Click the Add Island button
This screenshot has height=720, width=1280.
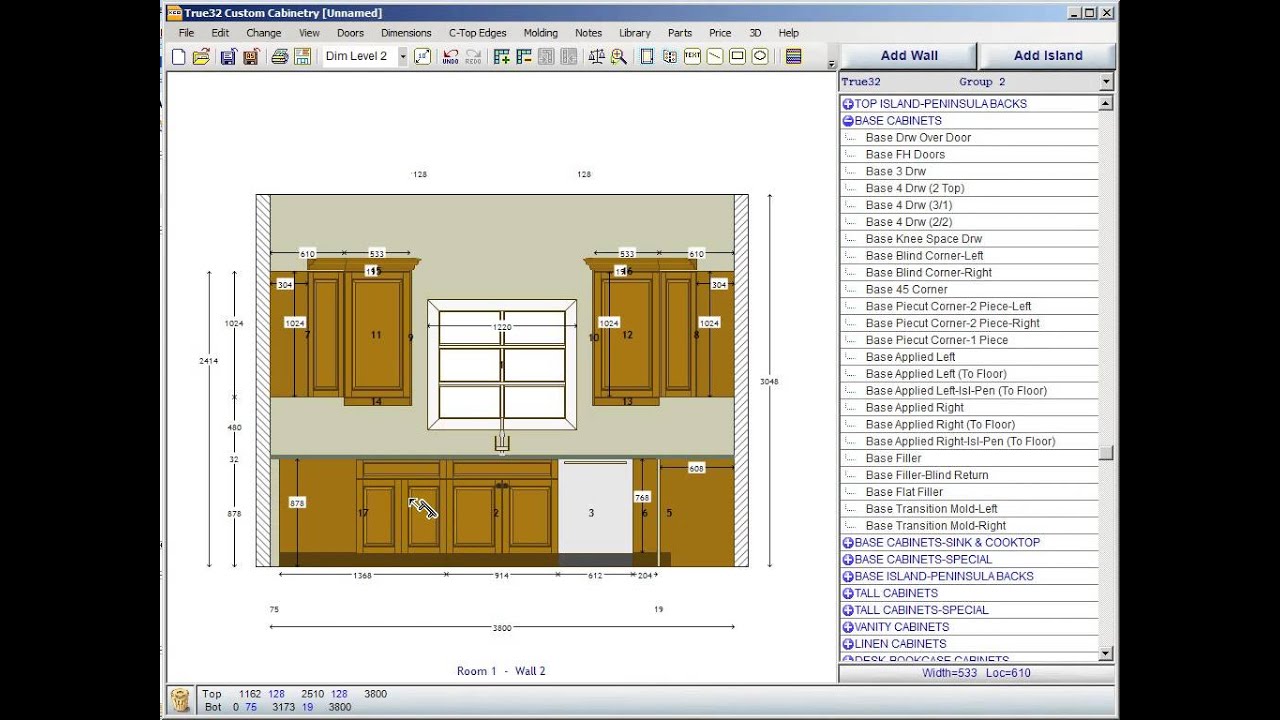point(1047,56)
